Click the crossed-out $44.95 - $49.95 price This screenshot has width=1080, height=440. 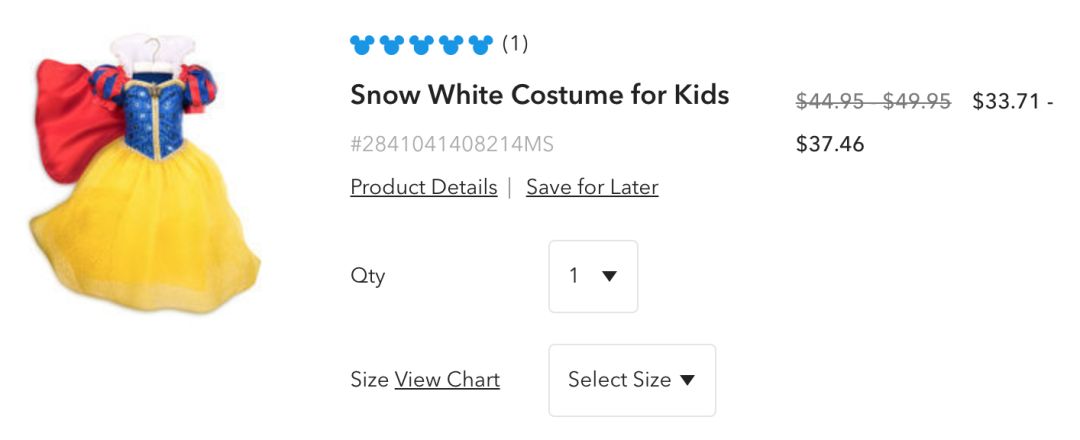coord(872,101)
